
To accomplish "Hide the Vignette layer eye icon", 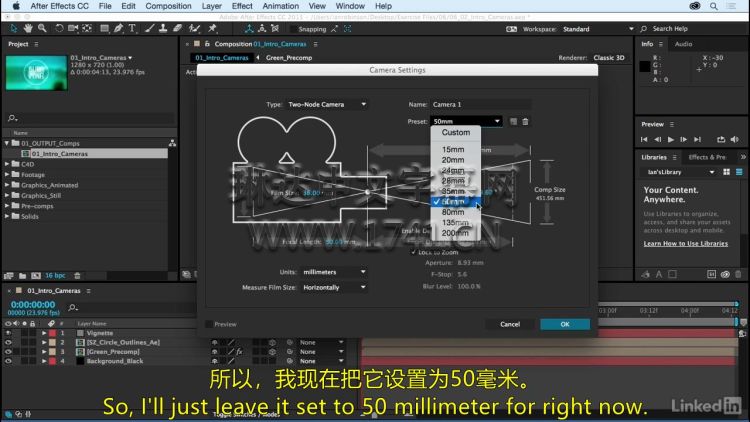I will [x=8, y=333].
